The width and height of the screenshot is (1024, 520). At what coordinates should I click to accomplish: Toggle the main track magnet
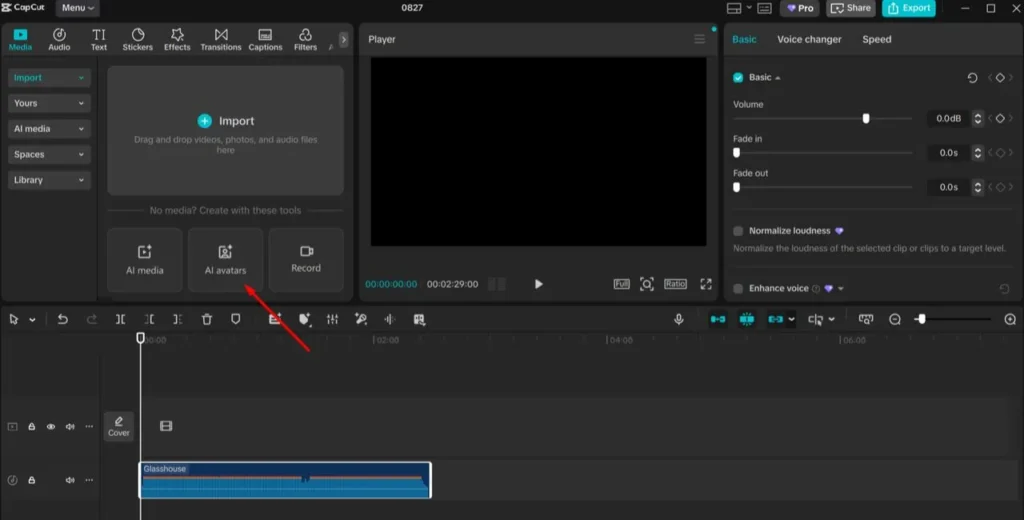click(718, 319)
